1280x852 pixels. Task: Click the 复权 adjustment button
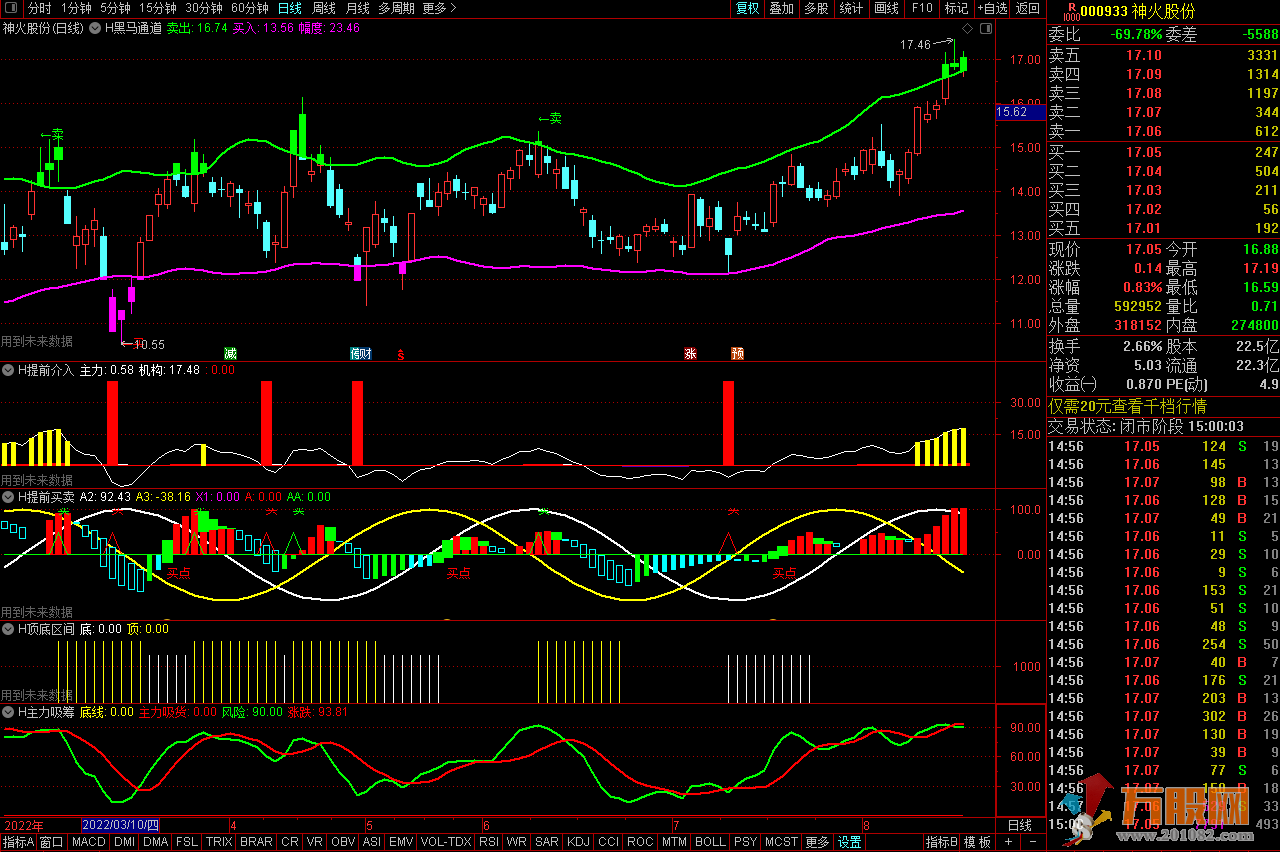[748, 8]
